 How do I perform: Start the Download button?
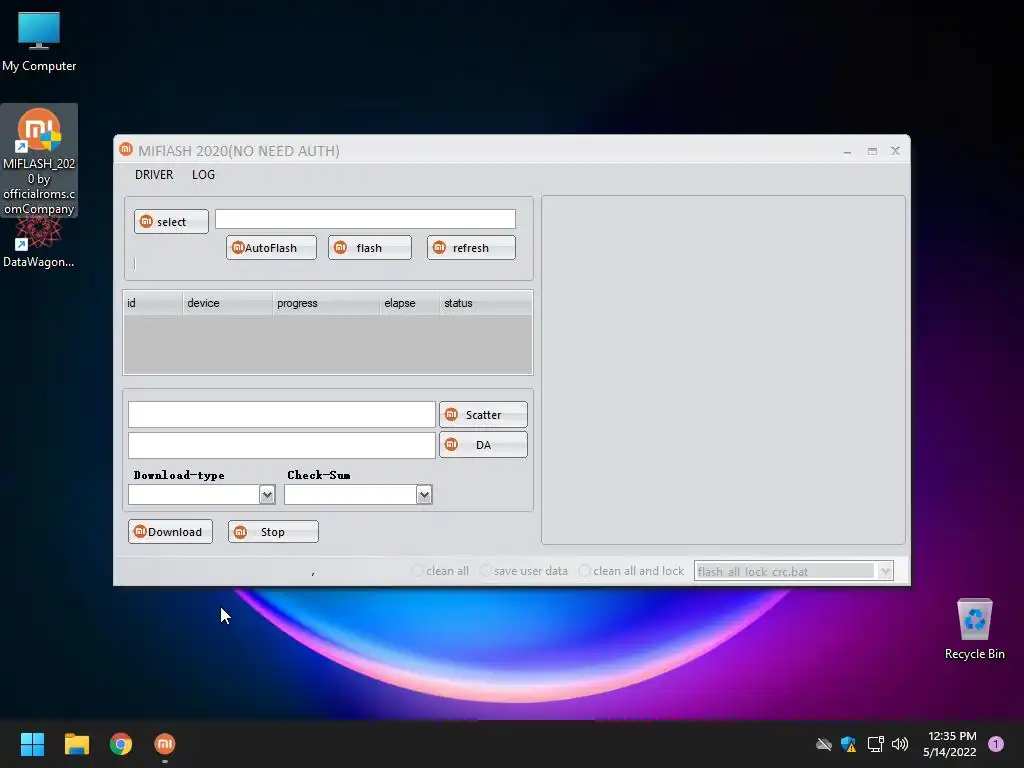tap(170, 532)
